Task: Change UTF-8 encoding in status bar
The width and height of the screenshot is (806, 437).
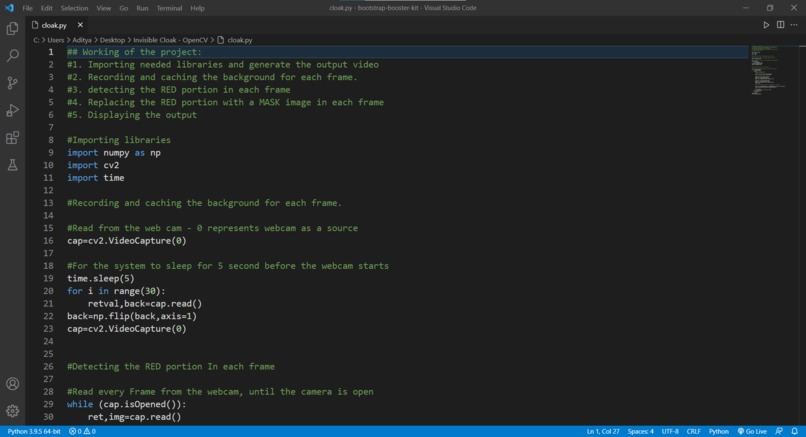Action: click(670, 431)
